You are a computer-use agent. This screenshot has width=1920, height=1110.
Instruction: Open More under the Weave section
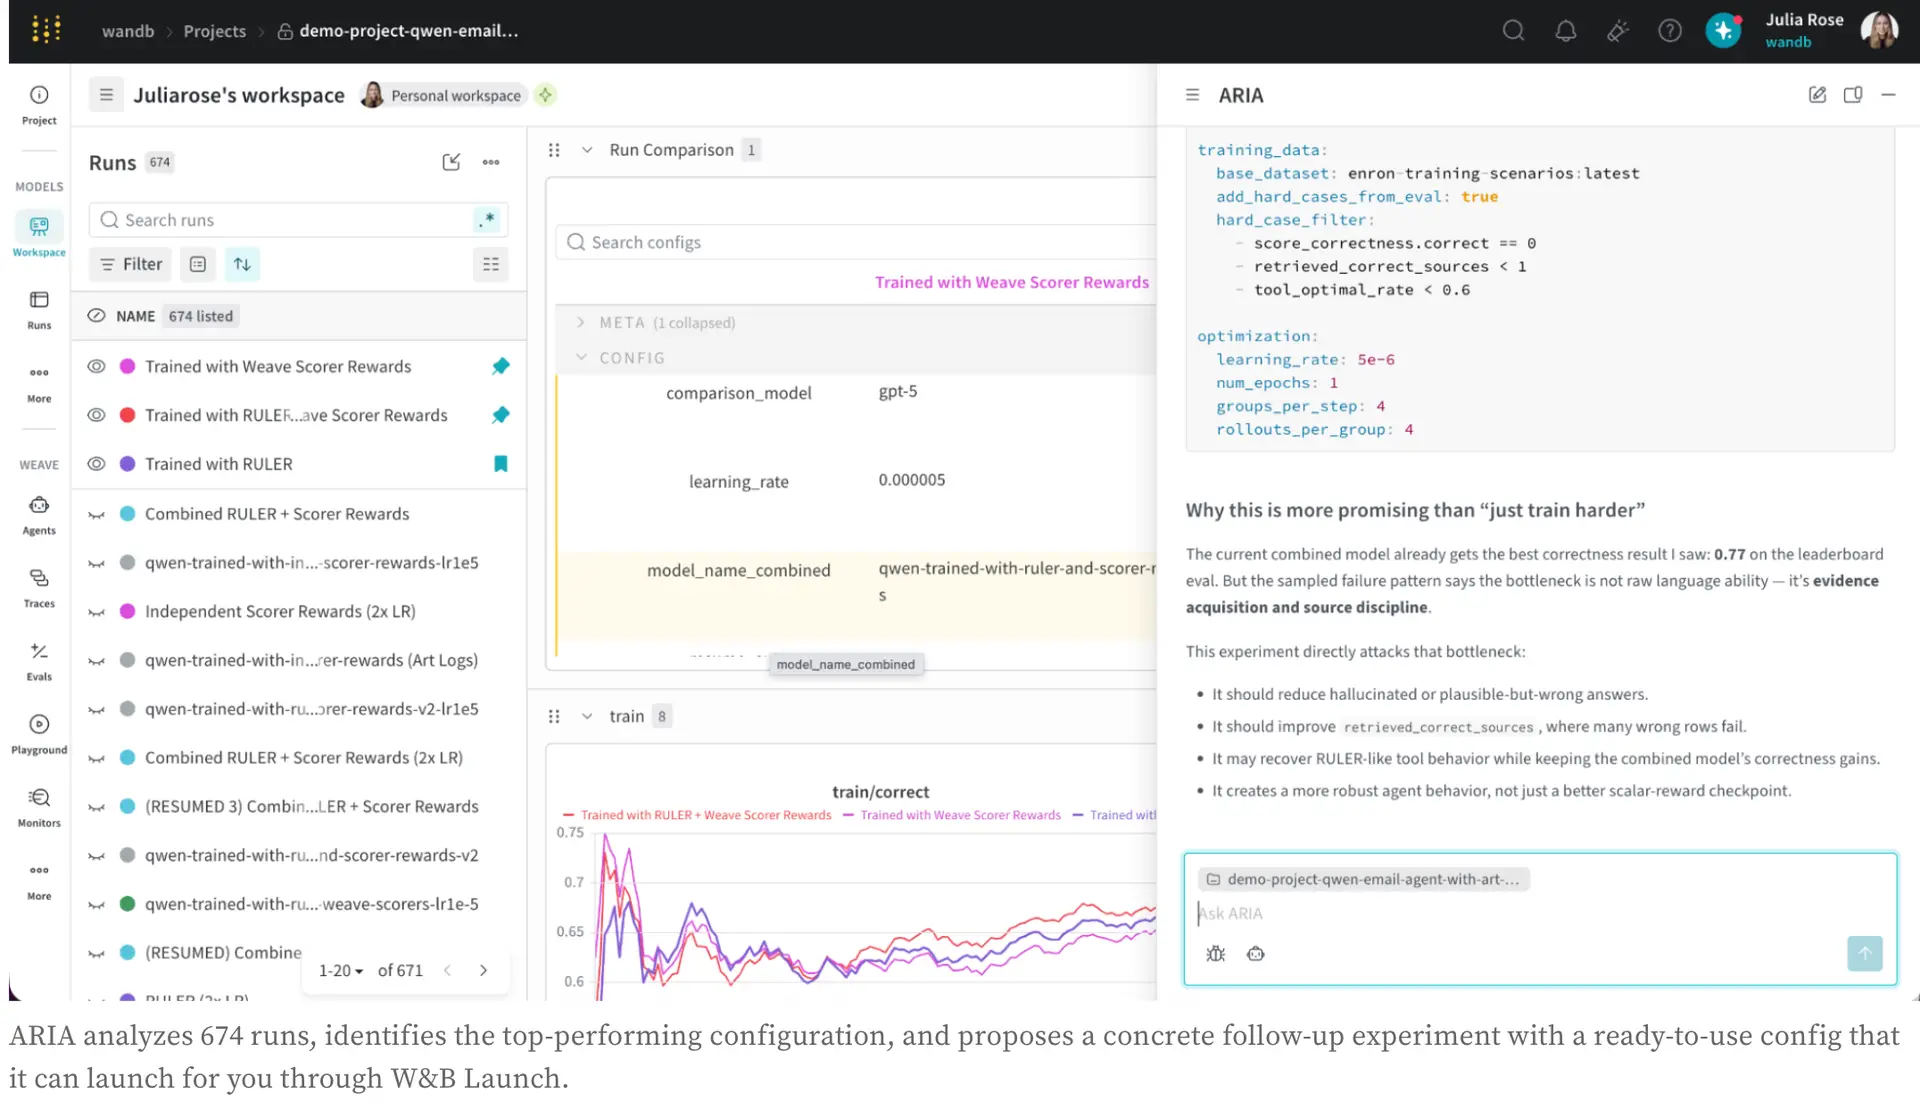(39, 880)
